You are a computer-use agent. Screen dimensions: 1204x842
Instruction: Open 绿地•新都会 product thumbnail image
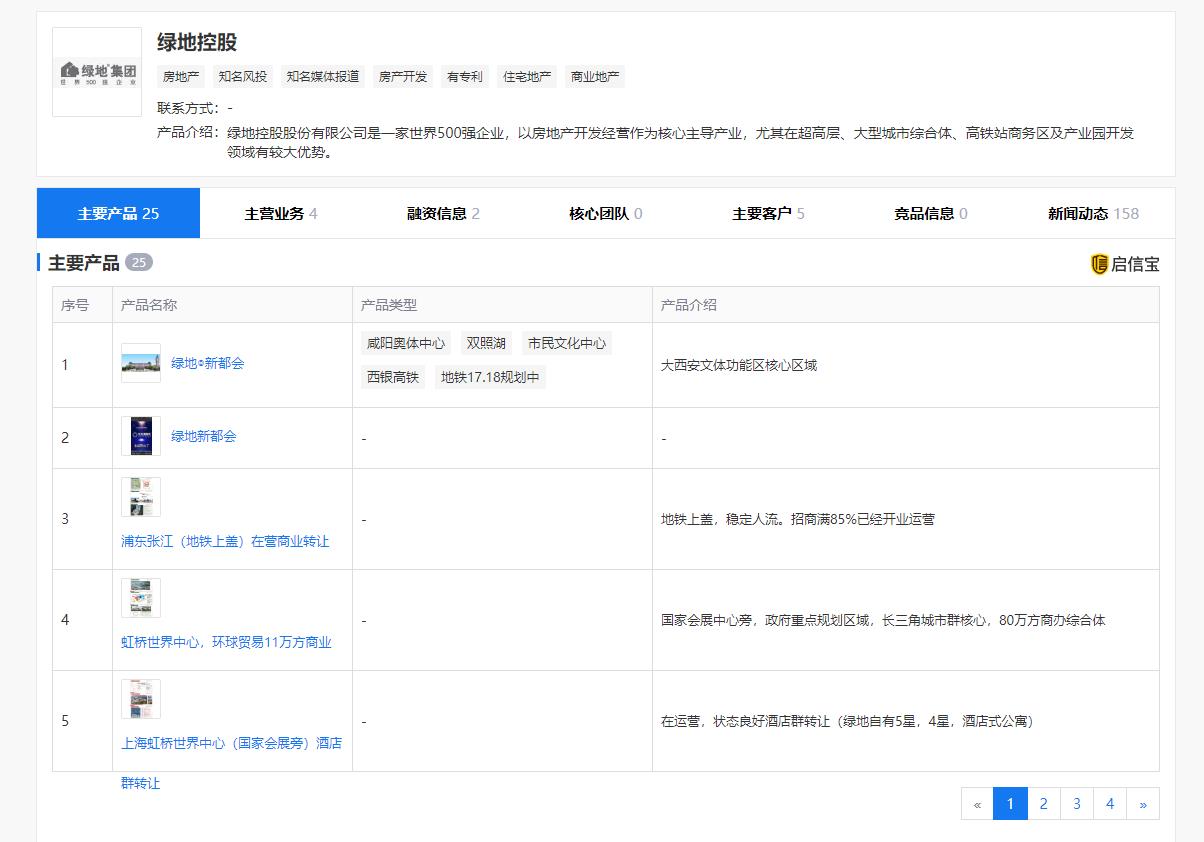[140, 363]
